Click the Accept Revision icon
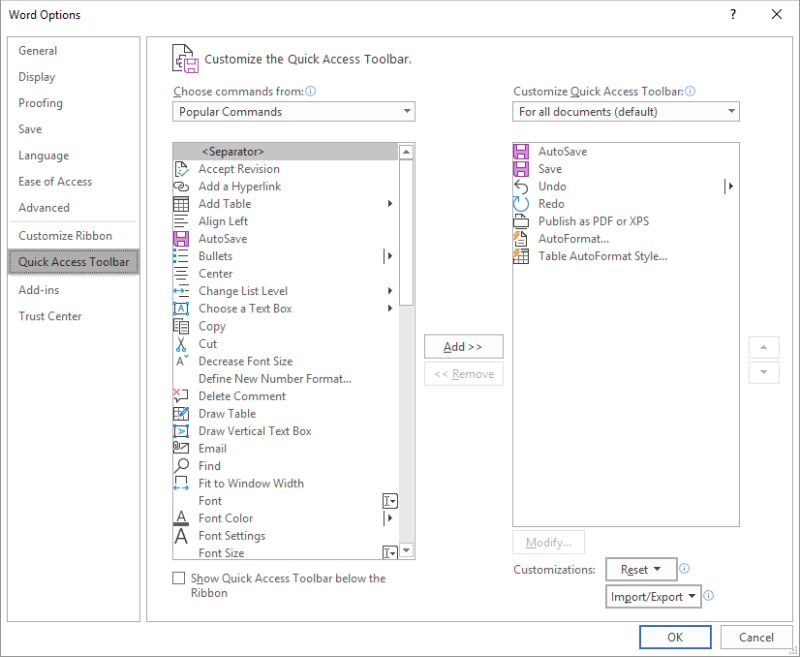Viewport: 800px width, 657px height. pyautogui.click(x=184, y=168)
